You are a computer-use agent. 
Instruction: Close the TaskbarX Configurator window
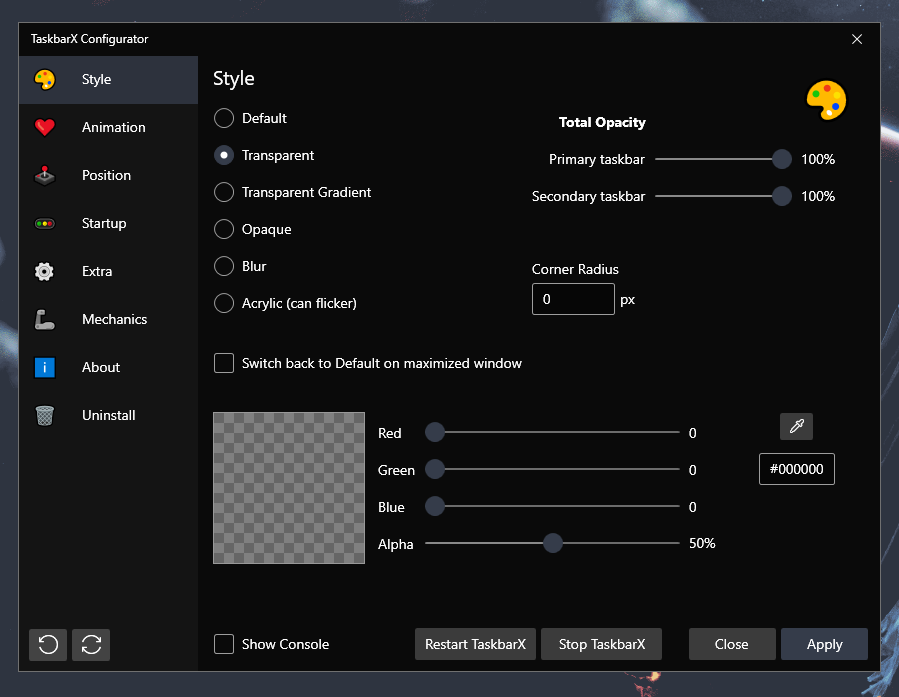click(x=857, y=39)
